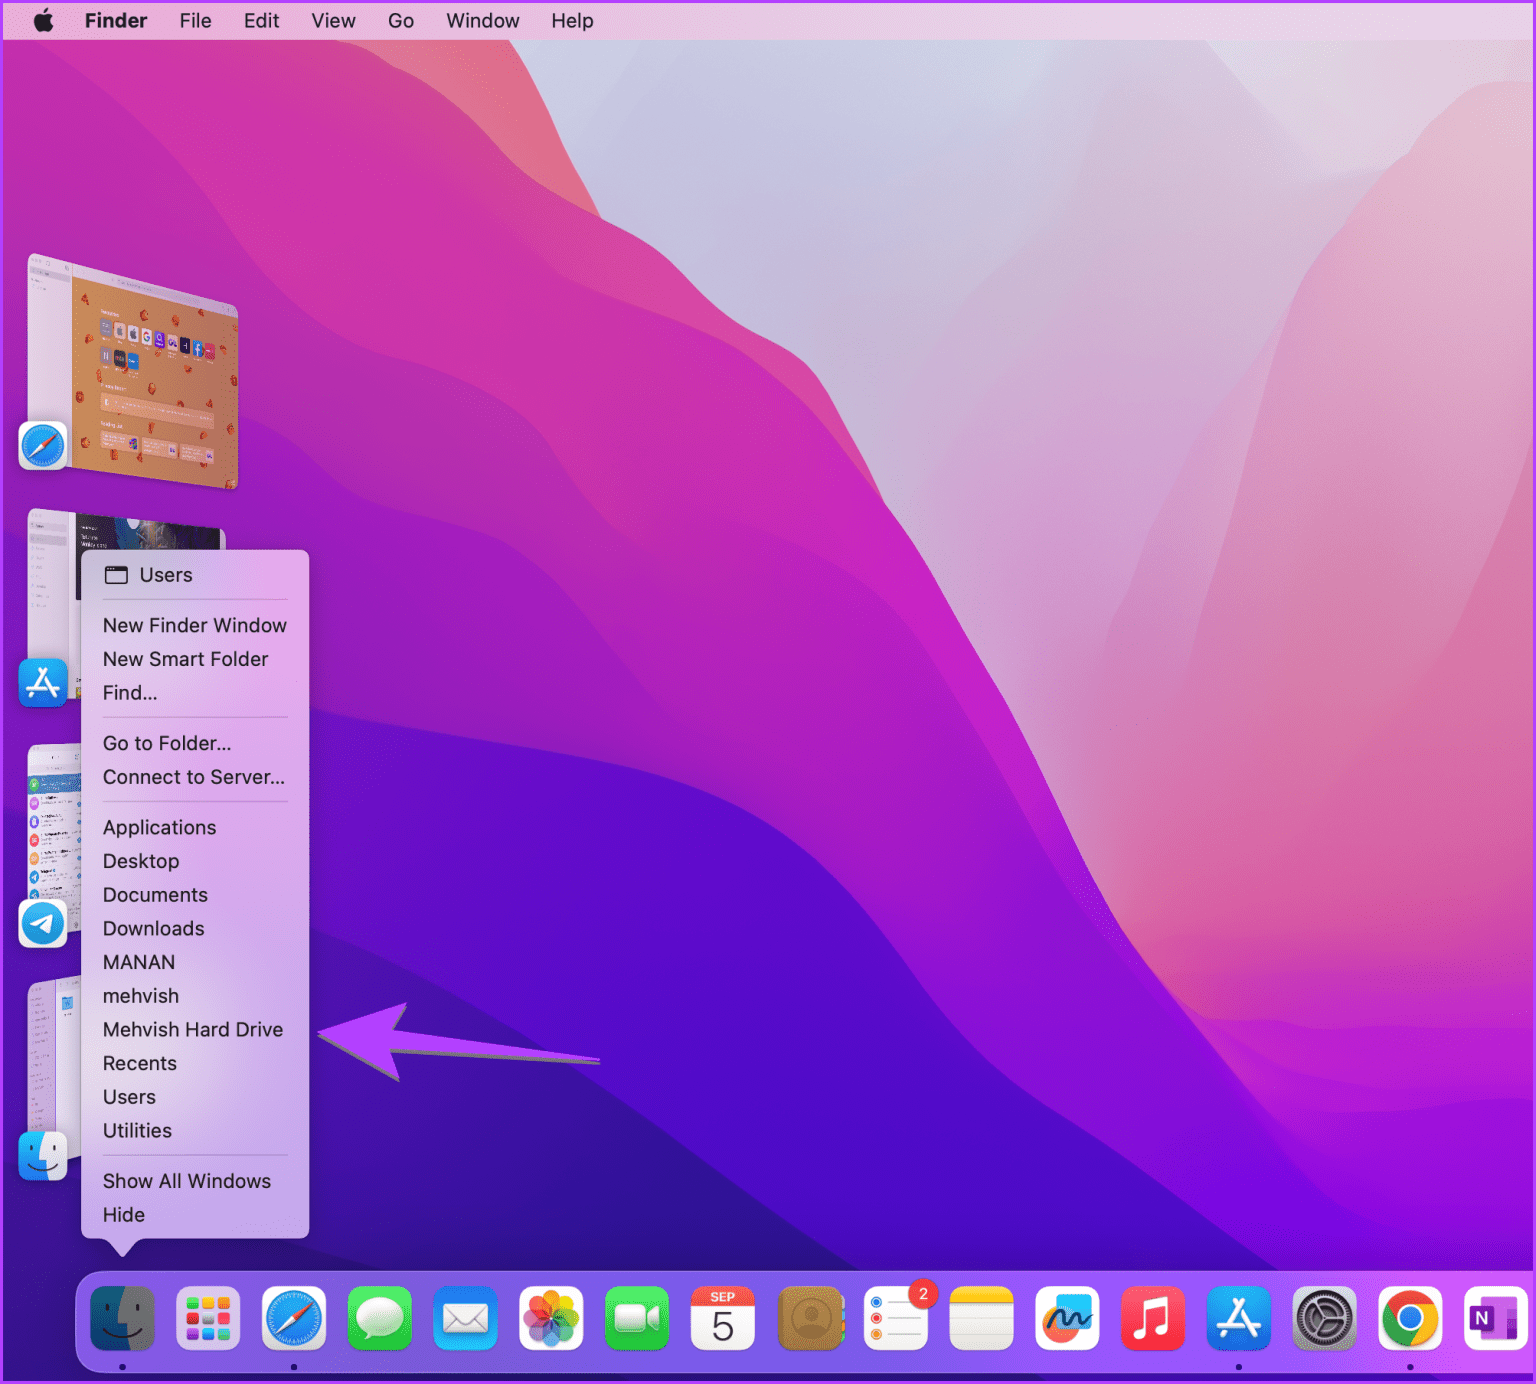Click Show All Windows

click(x=187, y=1181)
